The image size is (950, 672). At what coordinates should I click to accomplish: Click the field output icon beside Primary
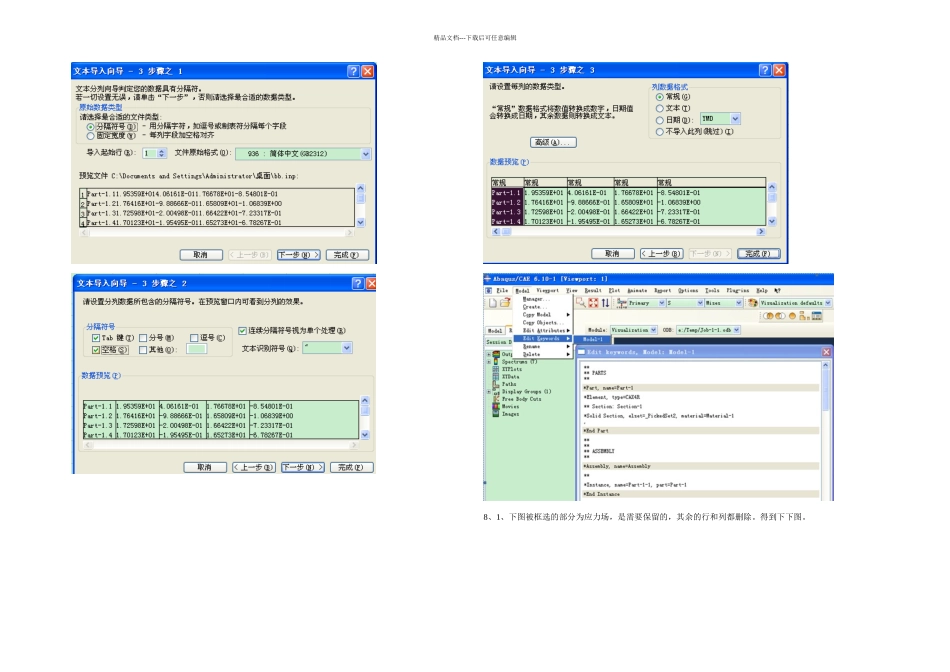(622, 303)
